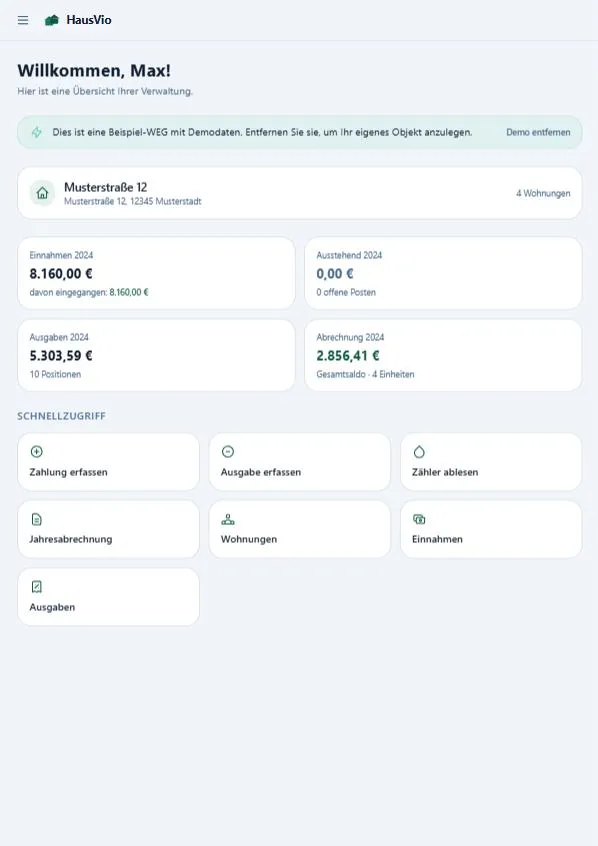
Task: Click the plus icon for Zahlung erfassen
Action: [37, 452]
